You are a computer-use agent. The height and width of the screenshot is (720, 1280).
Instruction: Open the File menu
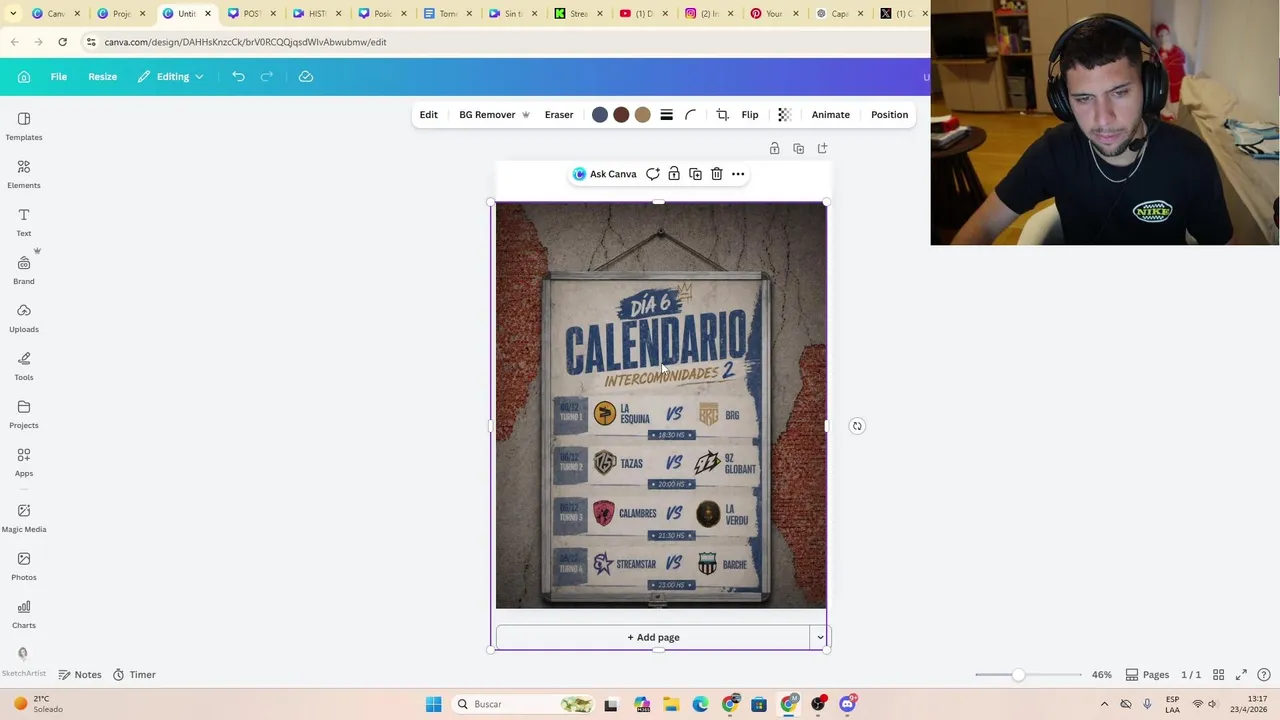tap(59, 77)
